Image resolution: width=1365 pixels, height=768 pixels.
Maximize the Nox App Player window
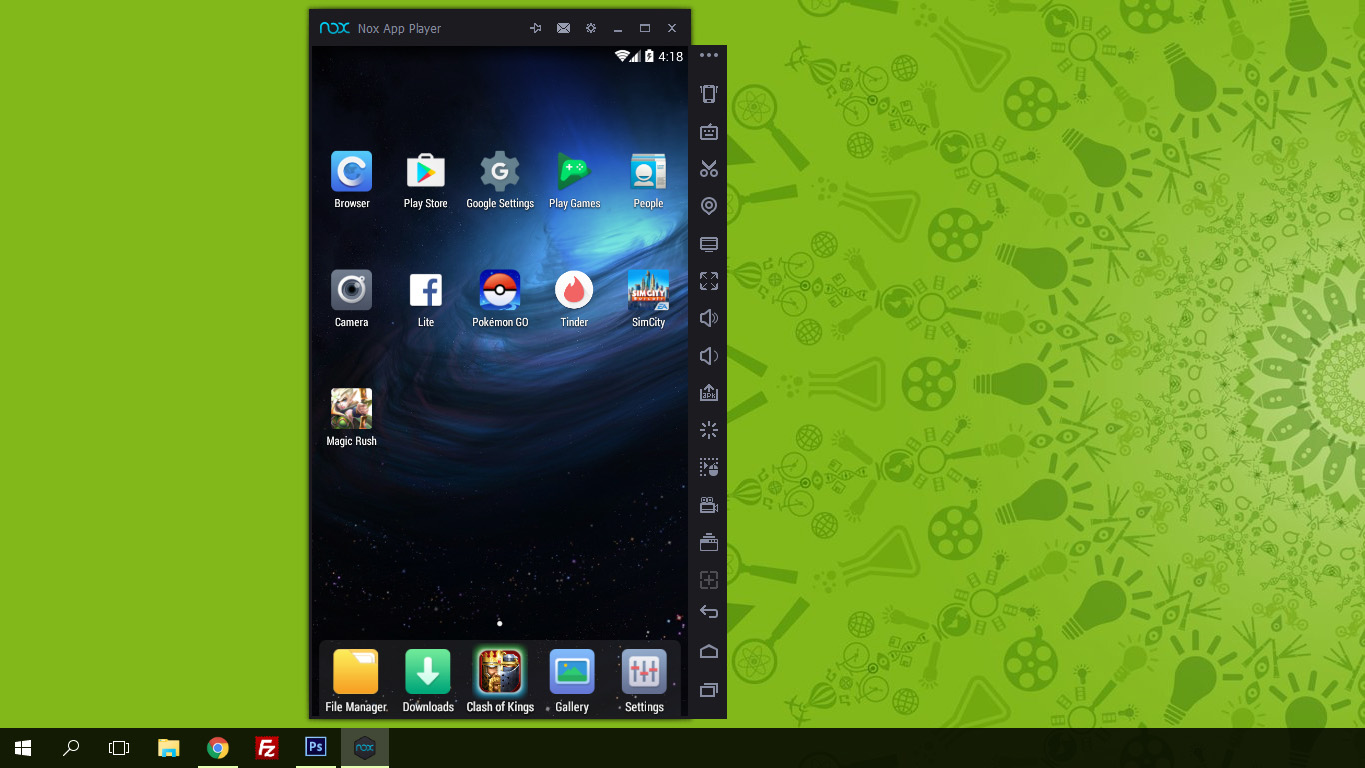[645, 28]
